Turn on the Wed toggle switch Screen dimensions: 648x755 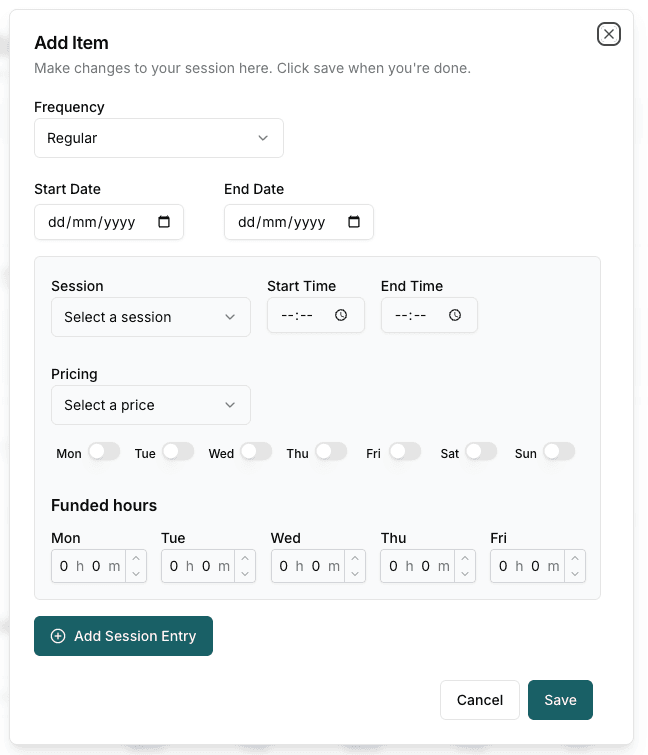coord(256,452)
